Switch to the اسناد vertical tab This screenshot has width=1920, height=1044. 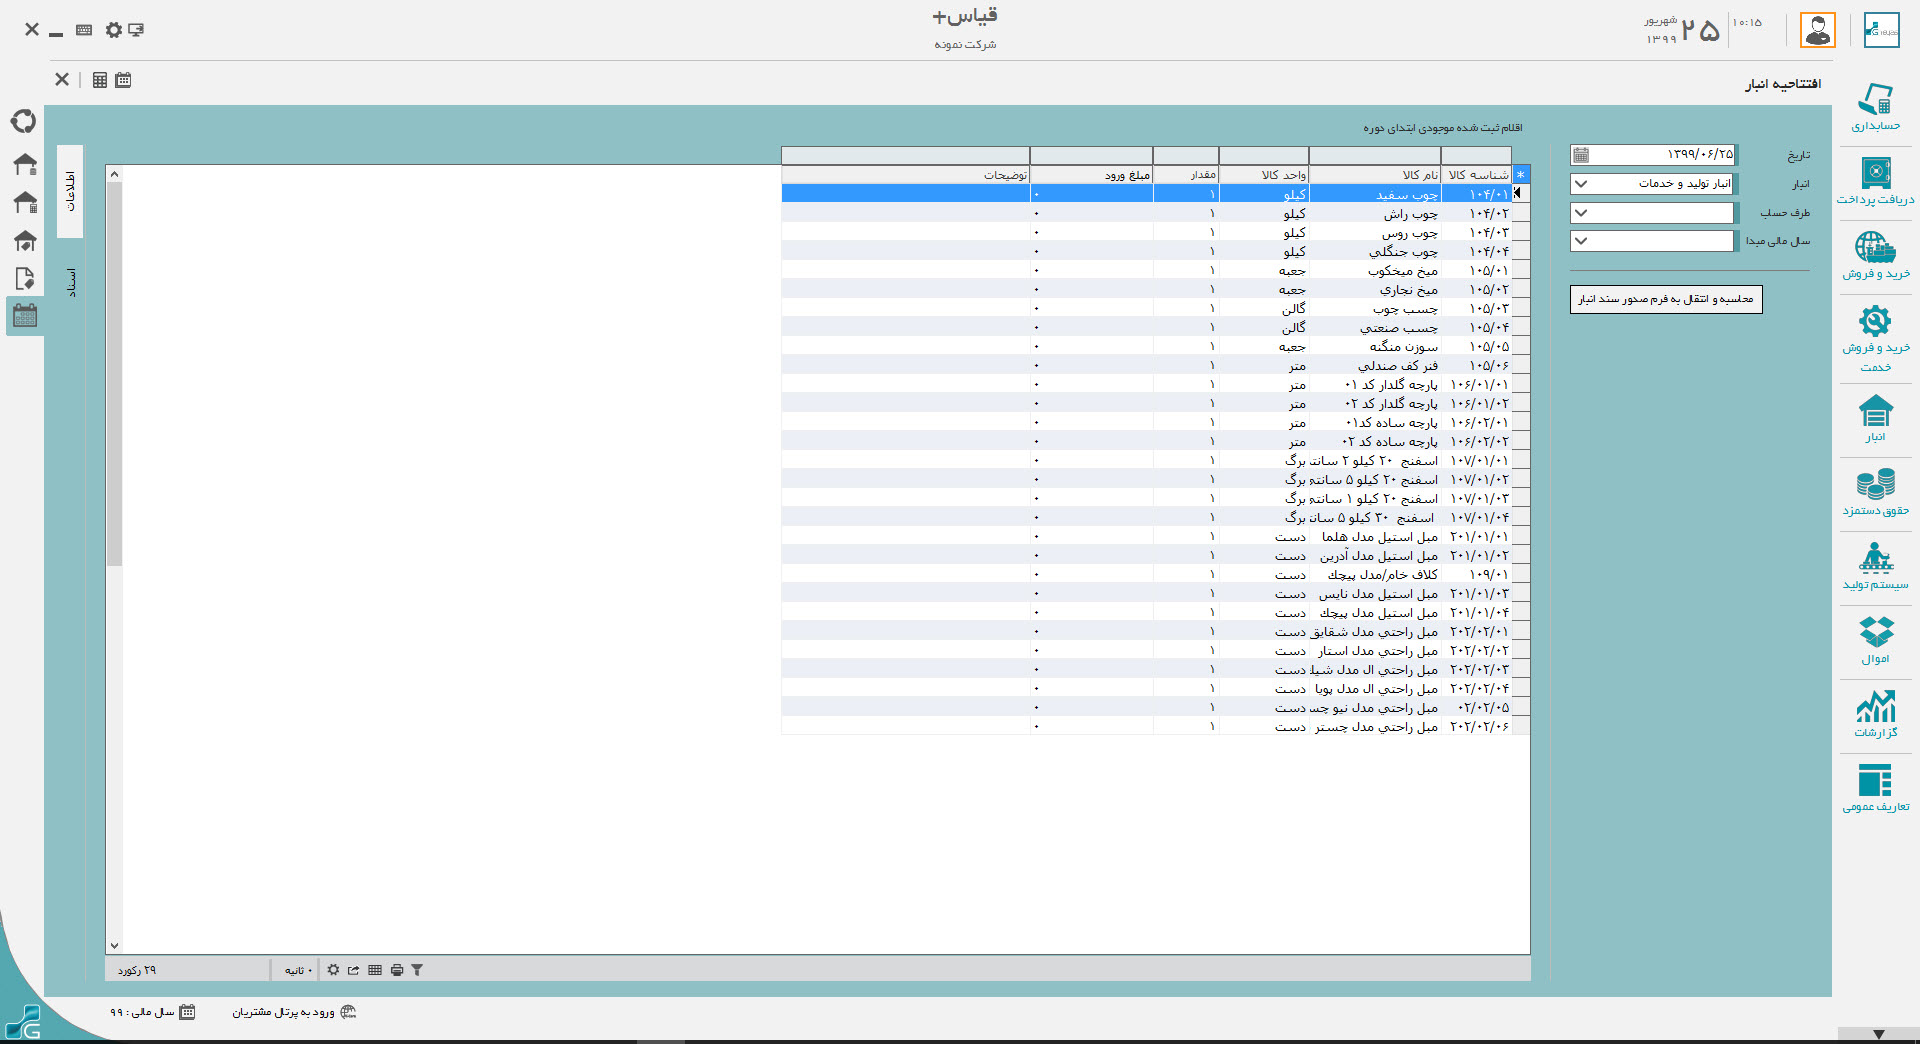pos(70,283)
